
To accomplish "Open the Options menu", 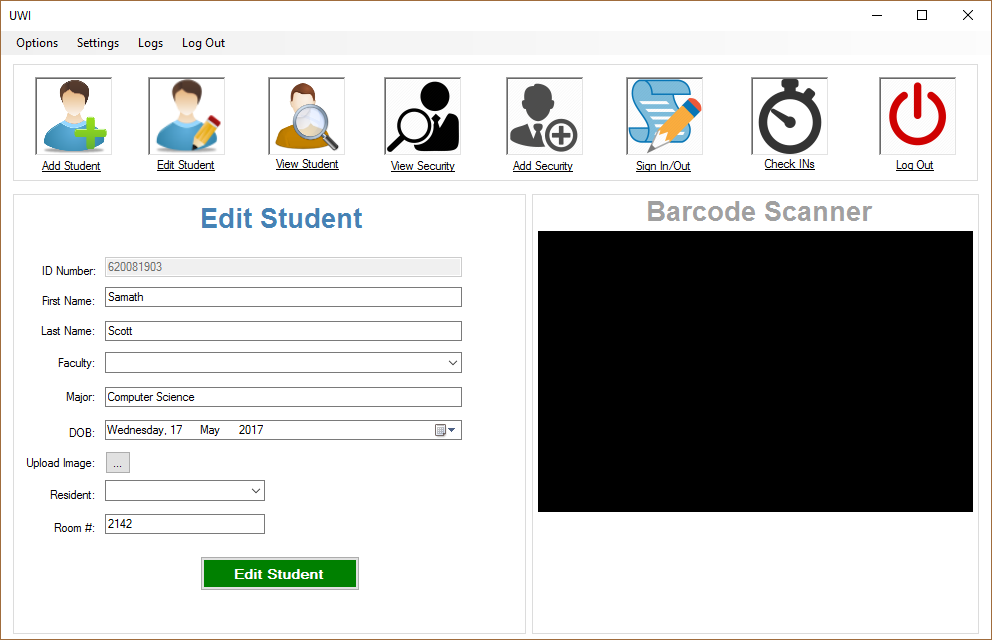I will point(37,43).
